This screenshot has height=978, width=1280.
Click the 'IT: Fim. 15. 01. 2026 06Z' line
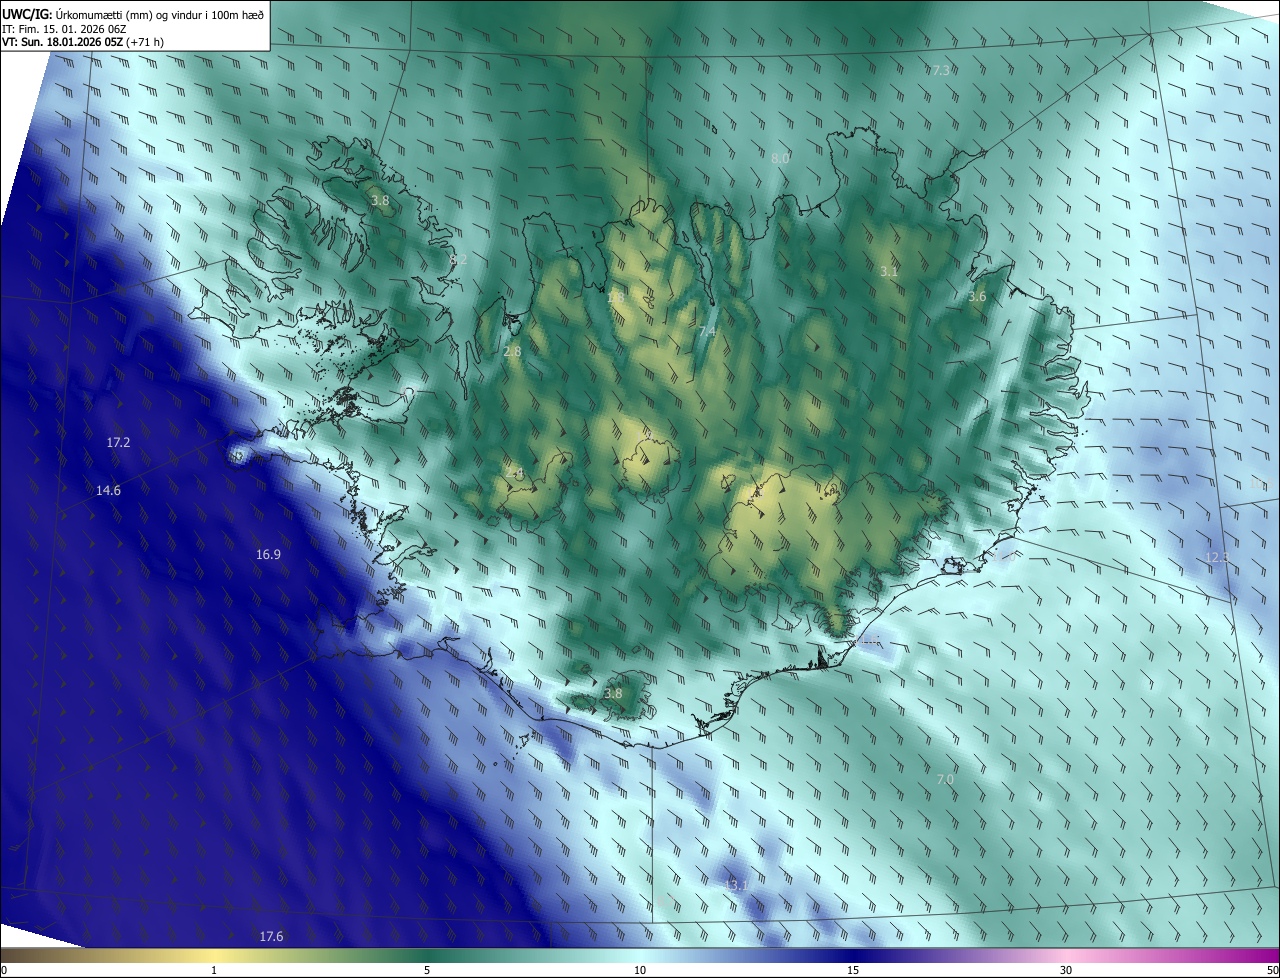pos(63,29)
